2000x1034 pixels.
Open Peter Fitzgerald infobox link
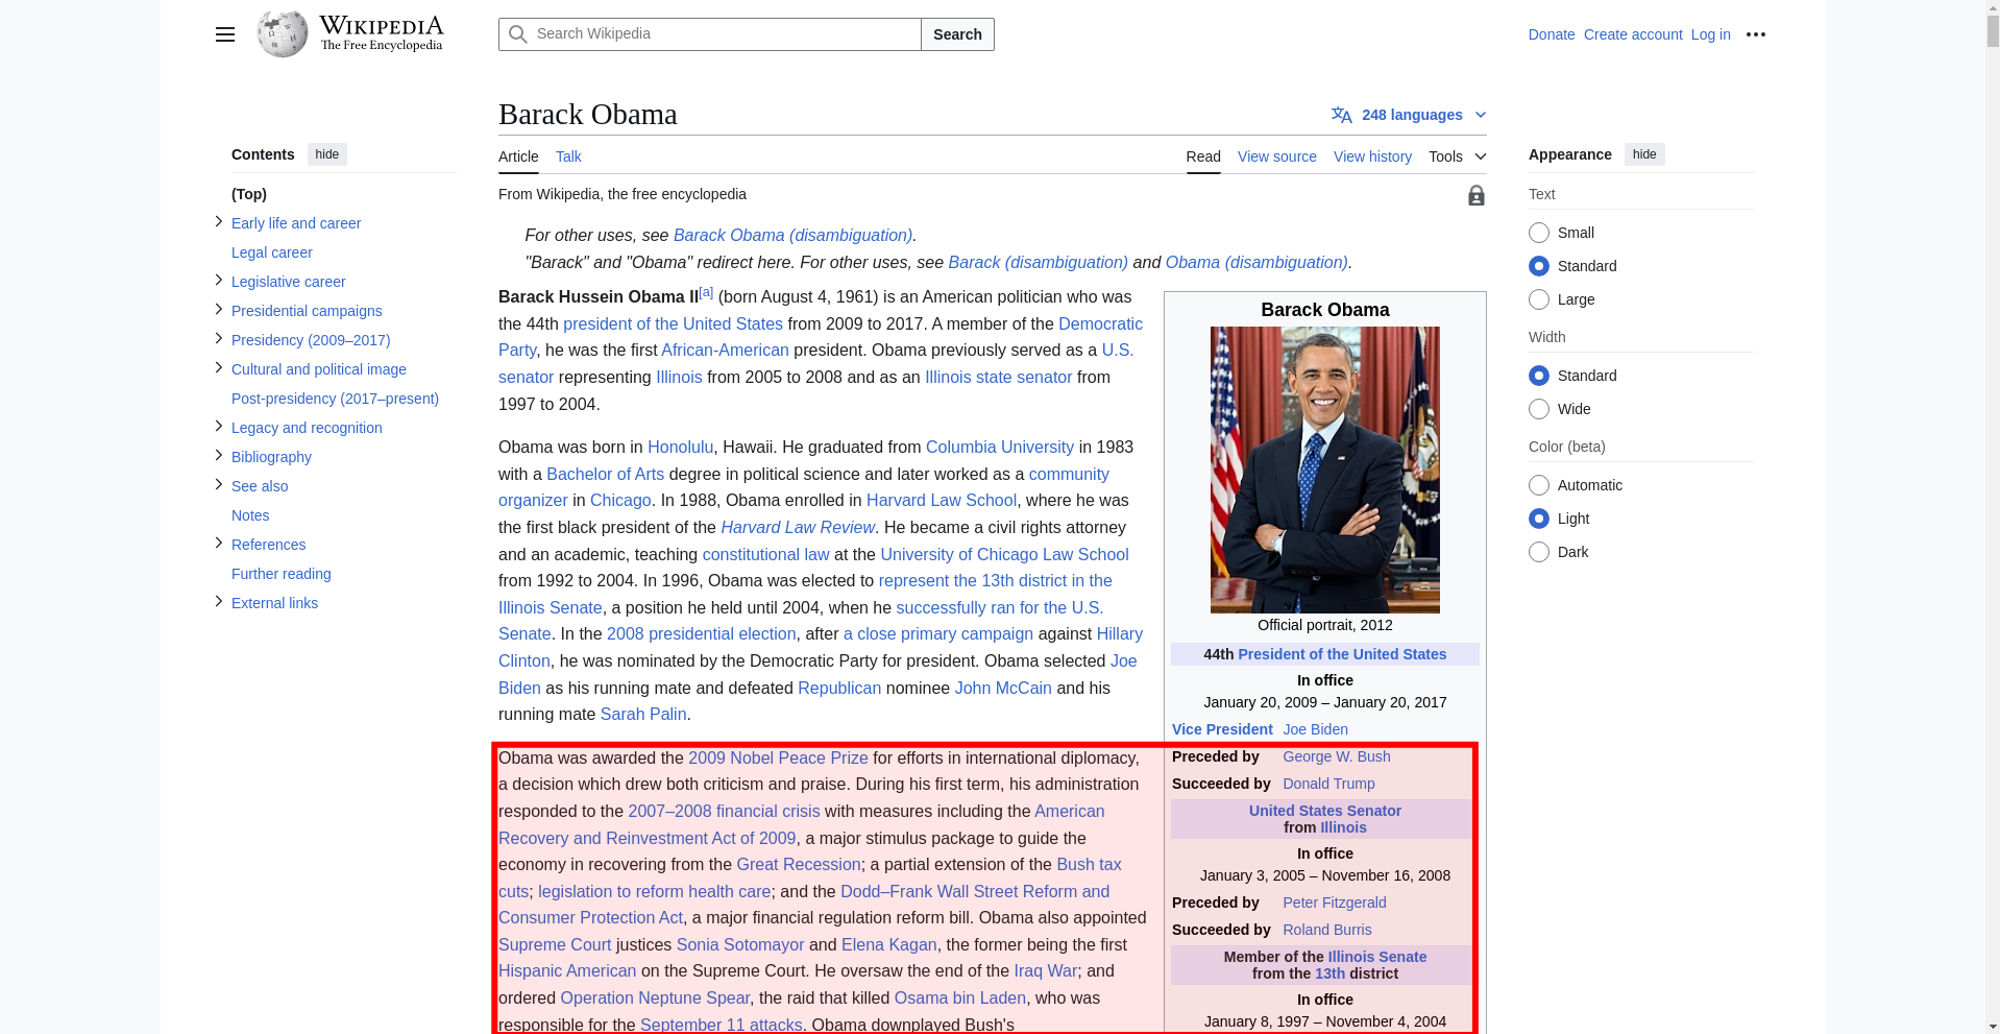click(1334, 903)
